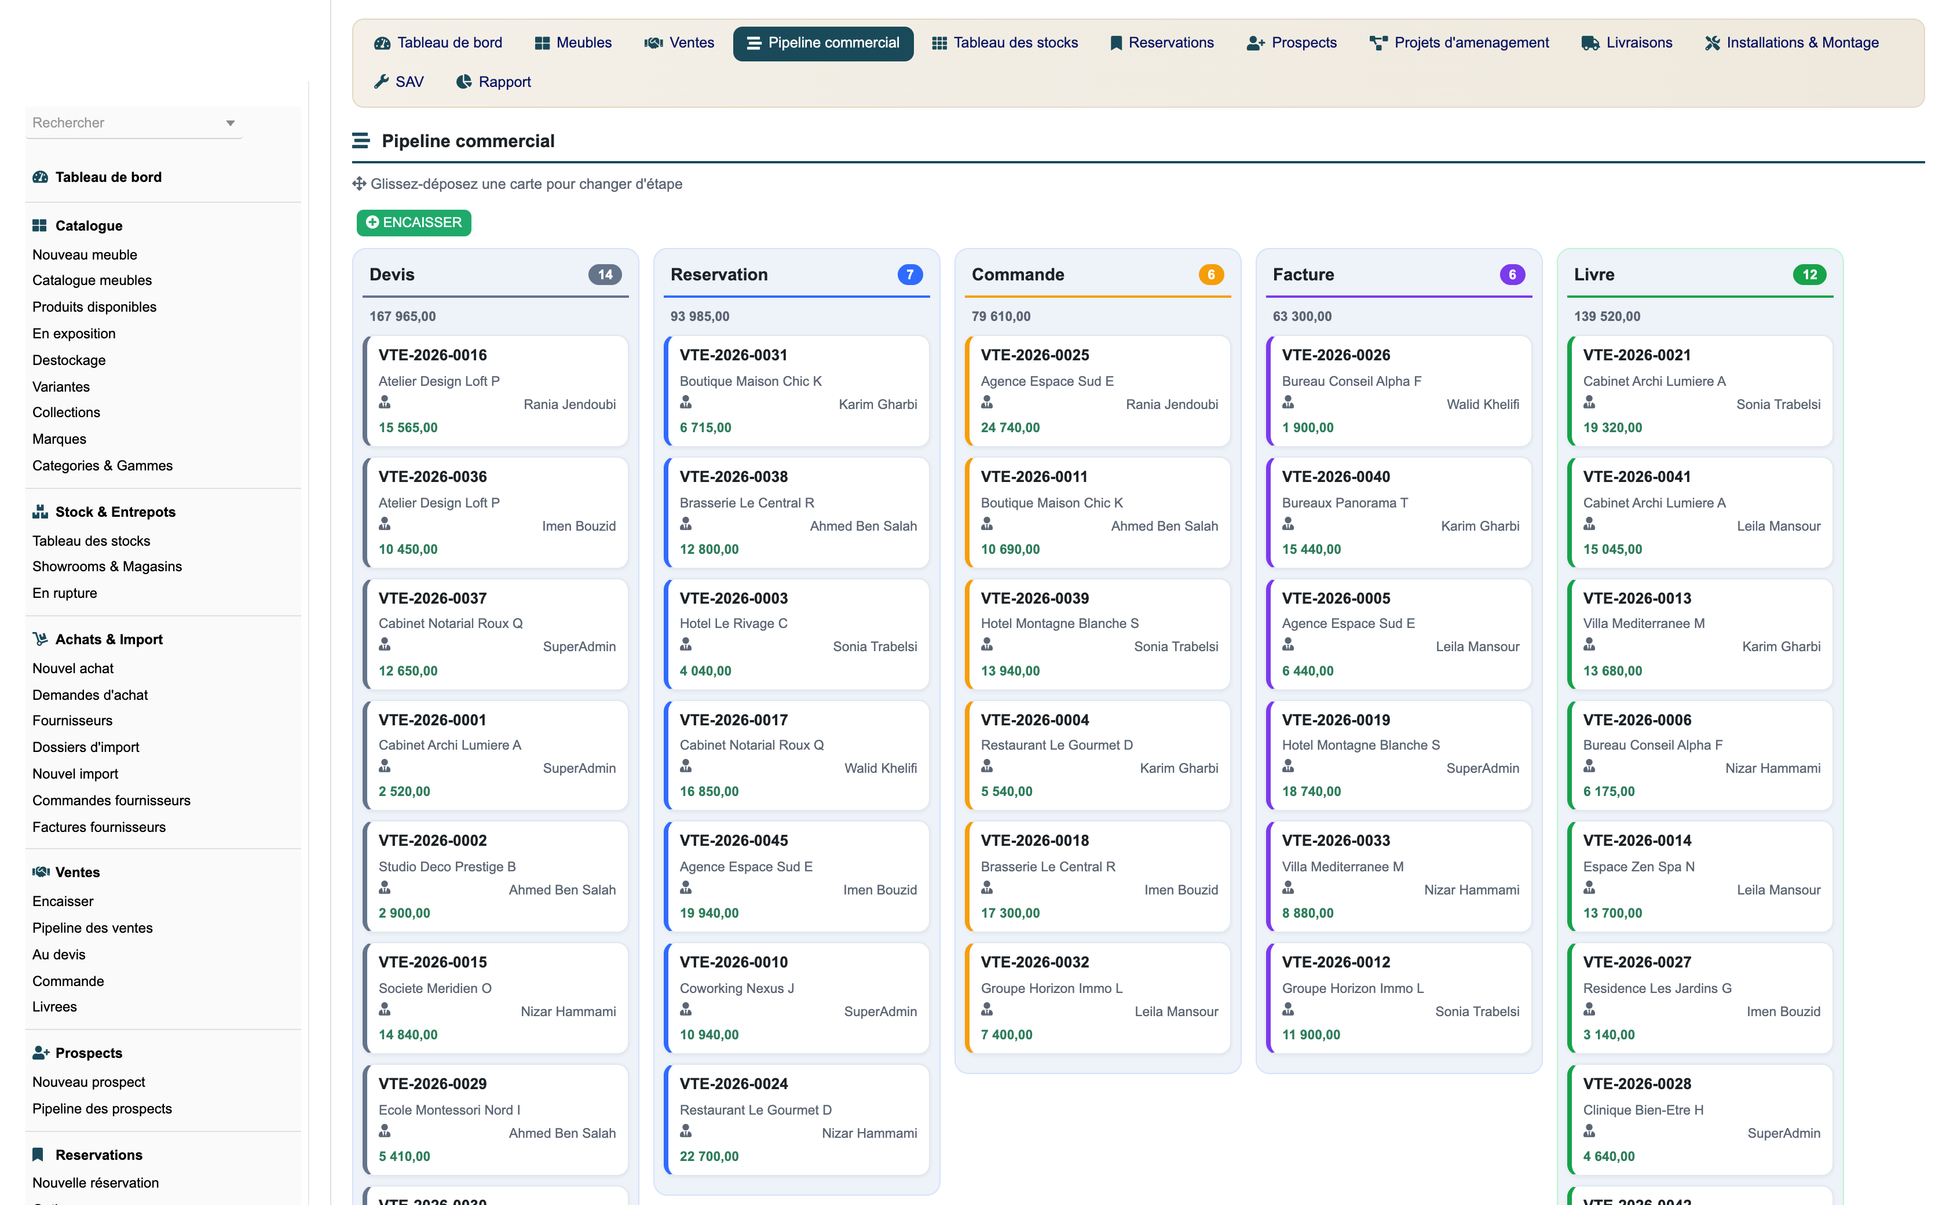This screenshot has height=1205, width=1946.
Task: Click the Livre count badge 12
Action: point(1809,275)
